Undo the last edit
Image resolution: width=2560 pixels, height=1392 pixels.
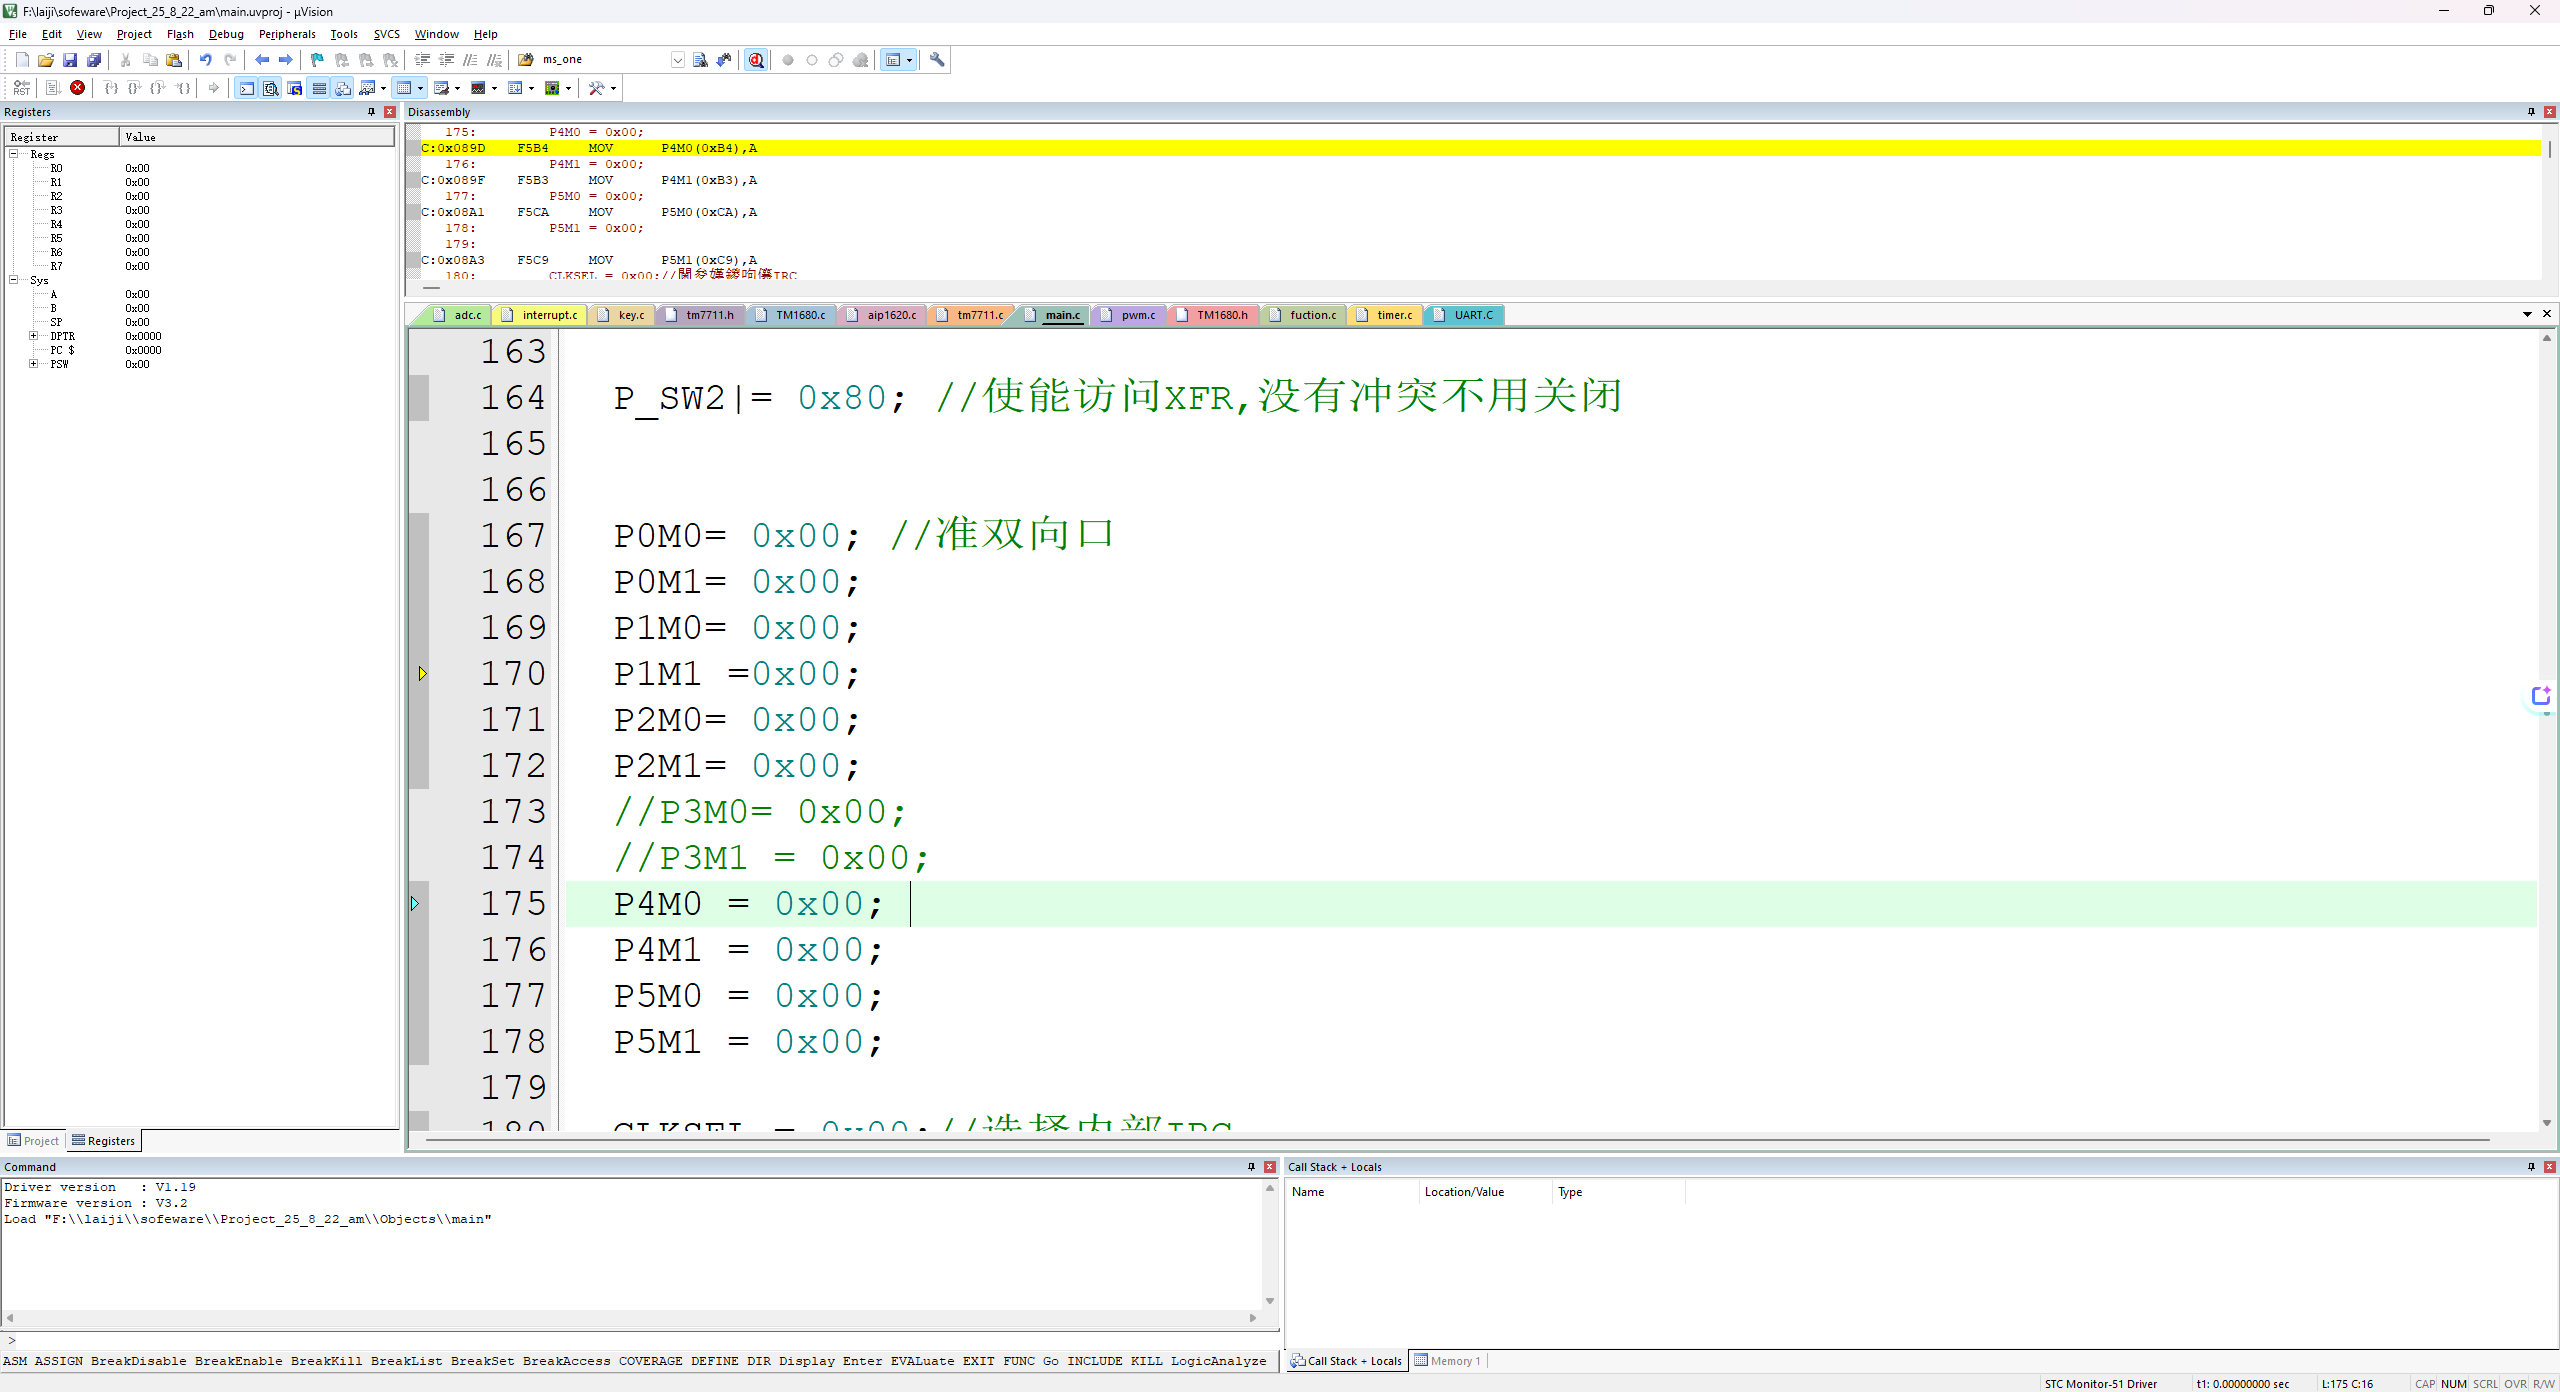205,60
